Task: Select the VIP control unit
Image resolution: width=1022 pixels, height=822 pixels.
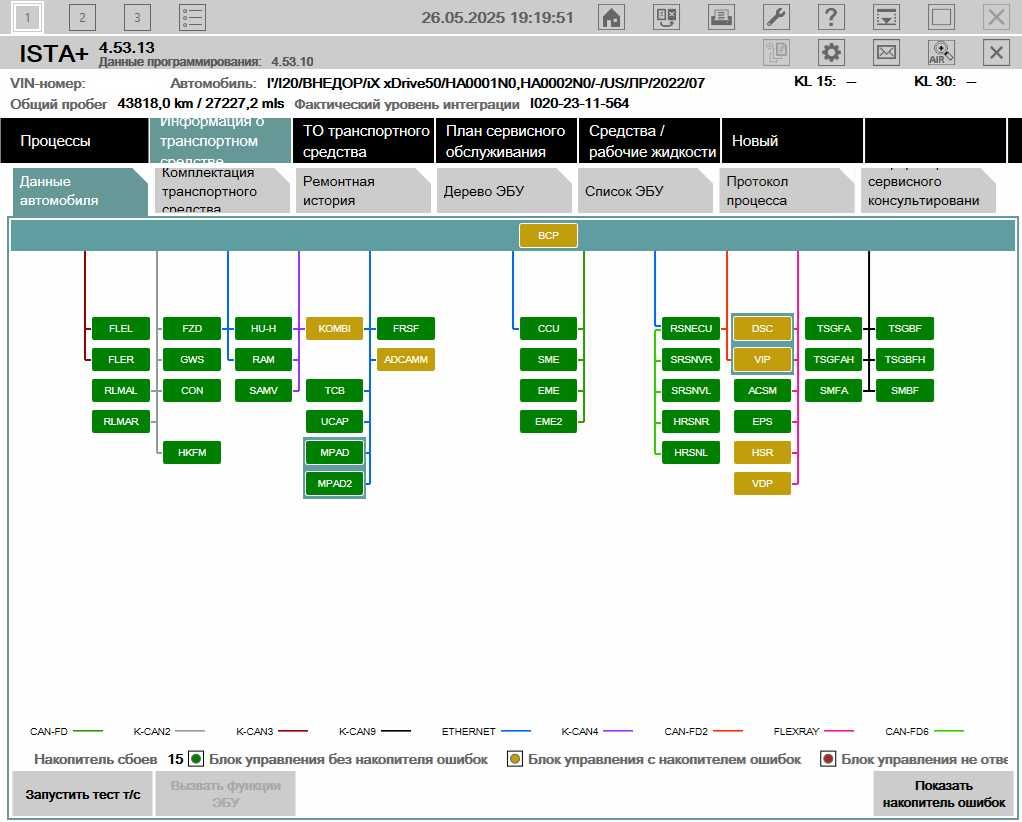Action: [762, 359]
